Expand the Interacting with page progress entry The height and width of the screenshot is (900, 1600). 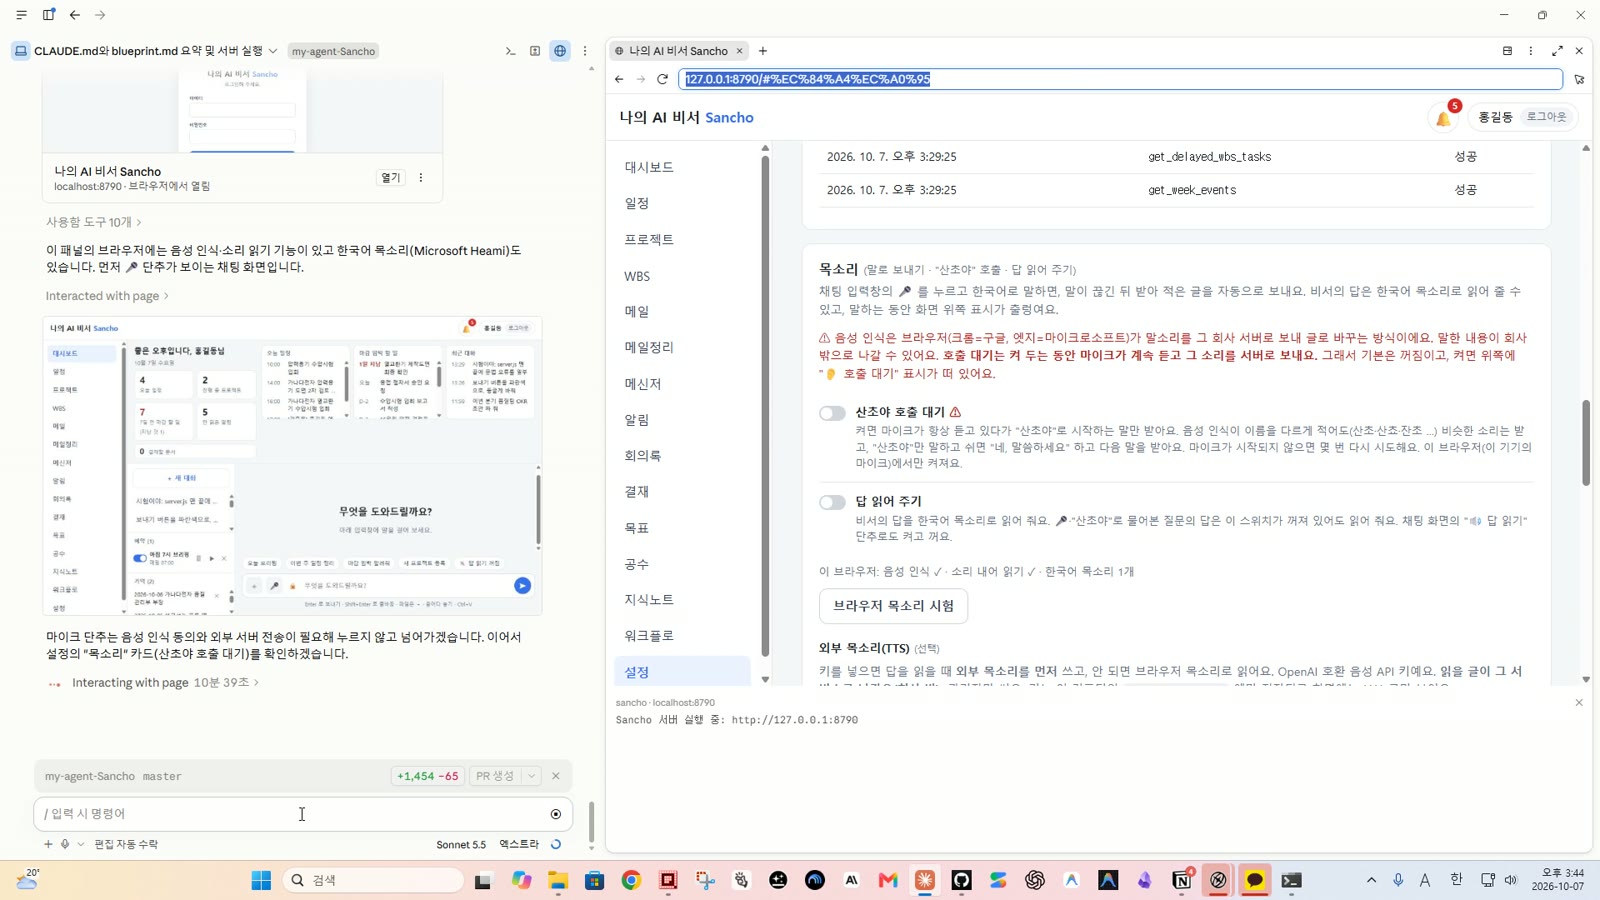point(165,683)
